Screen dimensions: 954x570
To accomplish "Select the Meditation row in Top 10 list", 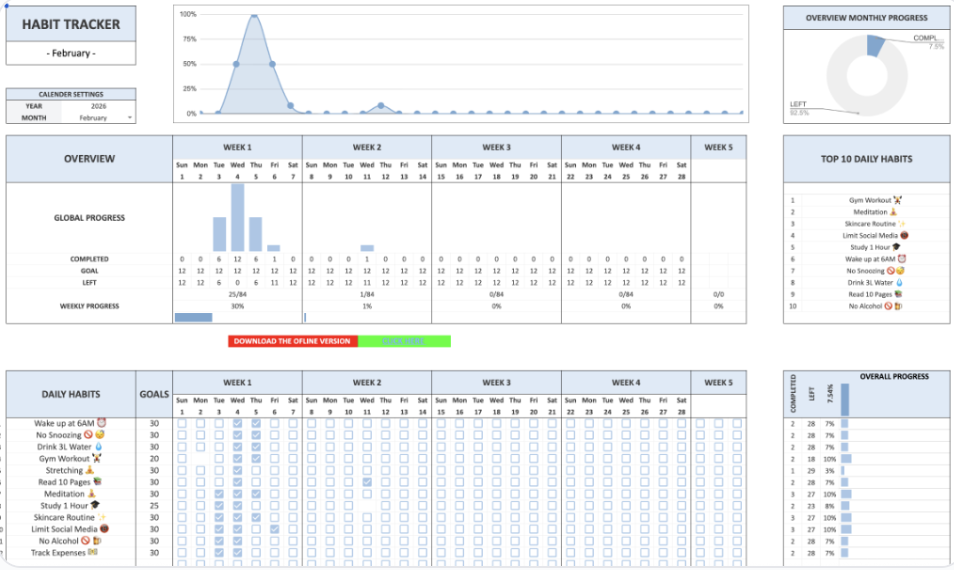I will click(866, 212).
